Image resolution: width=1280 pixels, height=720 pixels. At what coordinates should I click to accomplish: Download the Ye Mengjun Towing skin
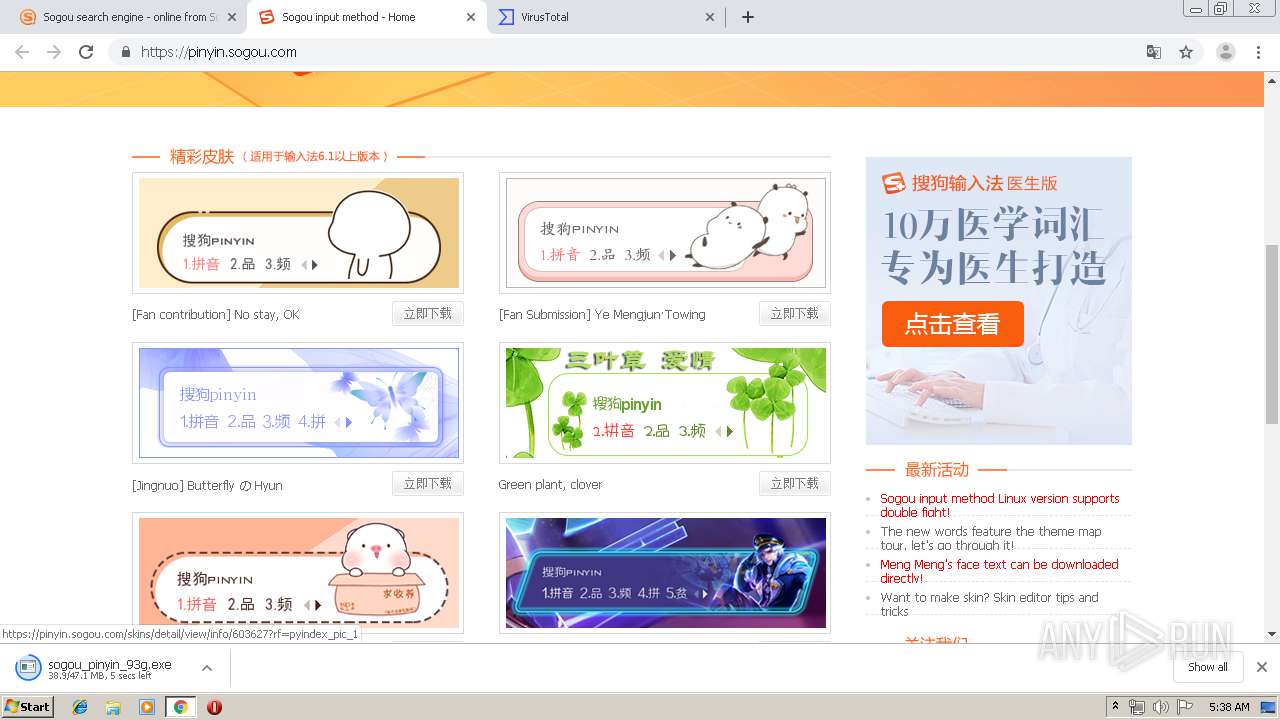[794, 314]
